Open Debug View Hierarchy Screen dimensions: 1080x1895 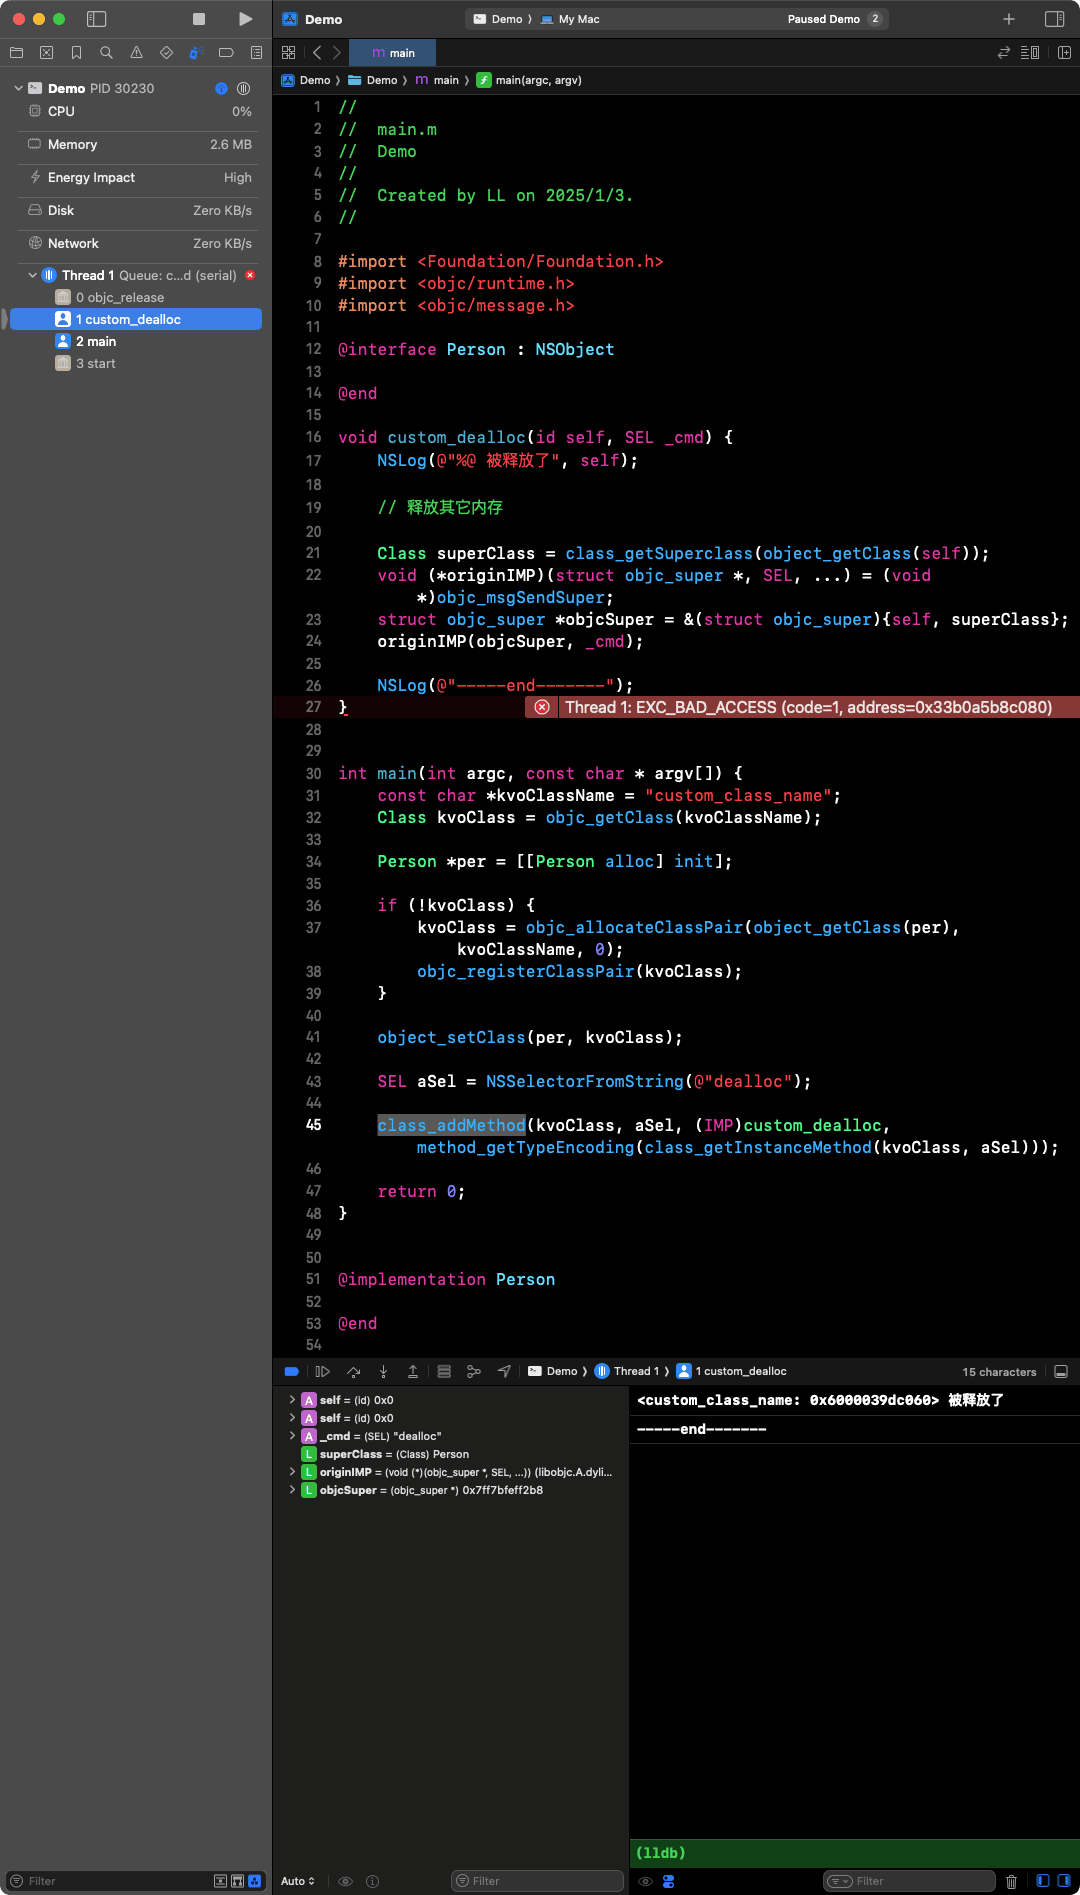click(444, 1371)
